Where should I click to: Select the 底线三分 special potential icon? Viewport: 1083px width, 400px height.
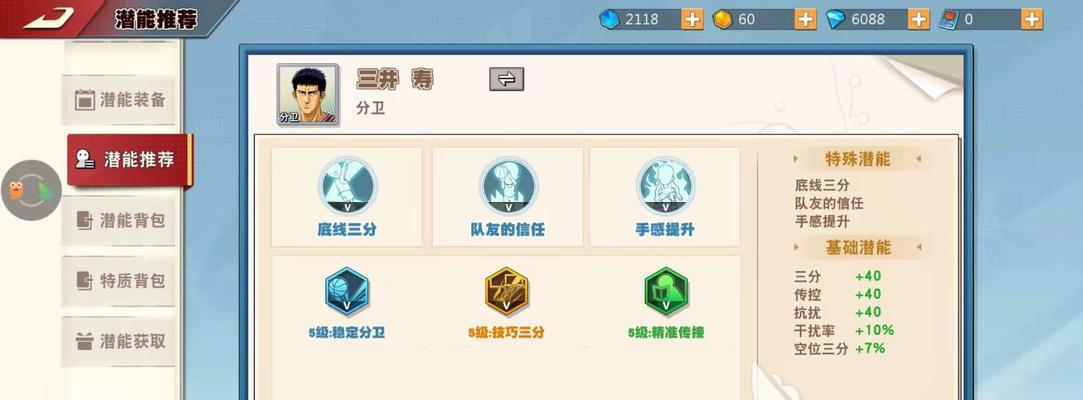pos(347,185)
